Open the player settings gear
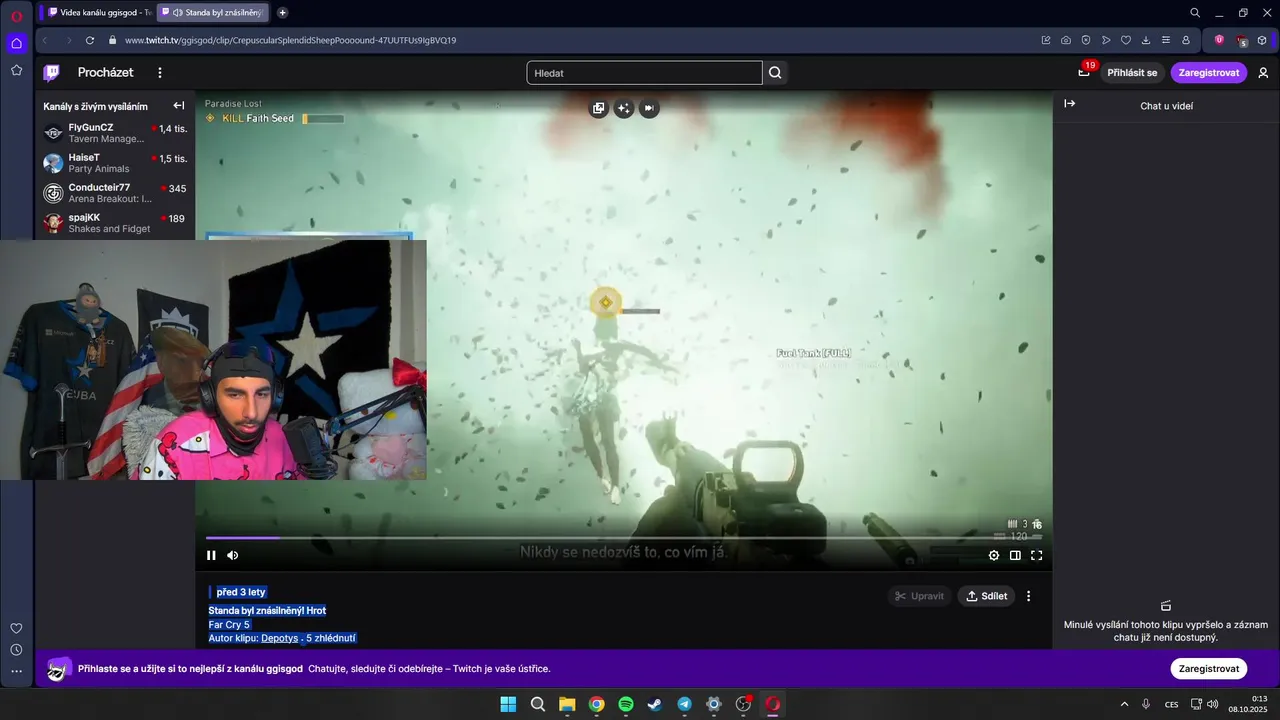 pyautogui.click(x=994, y=556)
